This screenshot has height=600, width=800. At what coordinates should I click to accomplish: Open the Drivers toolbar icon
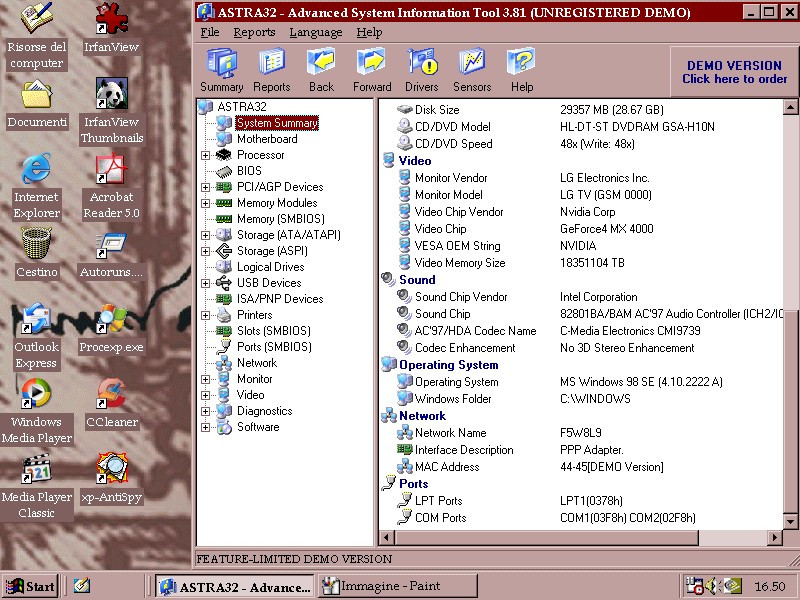422,70
